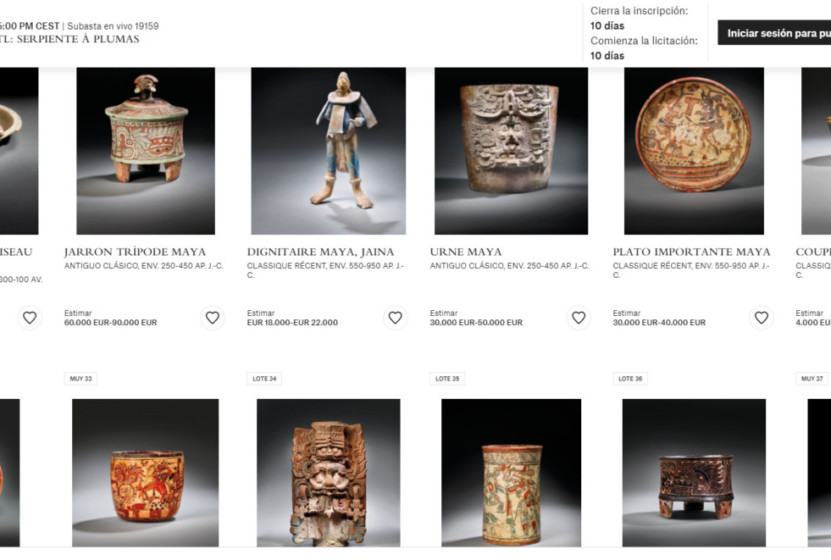Image resolution: width=831 pixels, height=560 pixels.
Task: Open the painted Maya plate image
Action: (694, 151)
